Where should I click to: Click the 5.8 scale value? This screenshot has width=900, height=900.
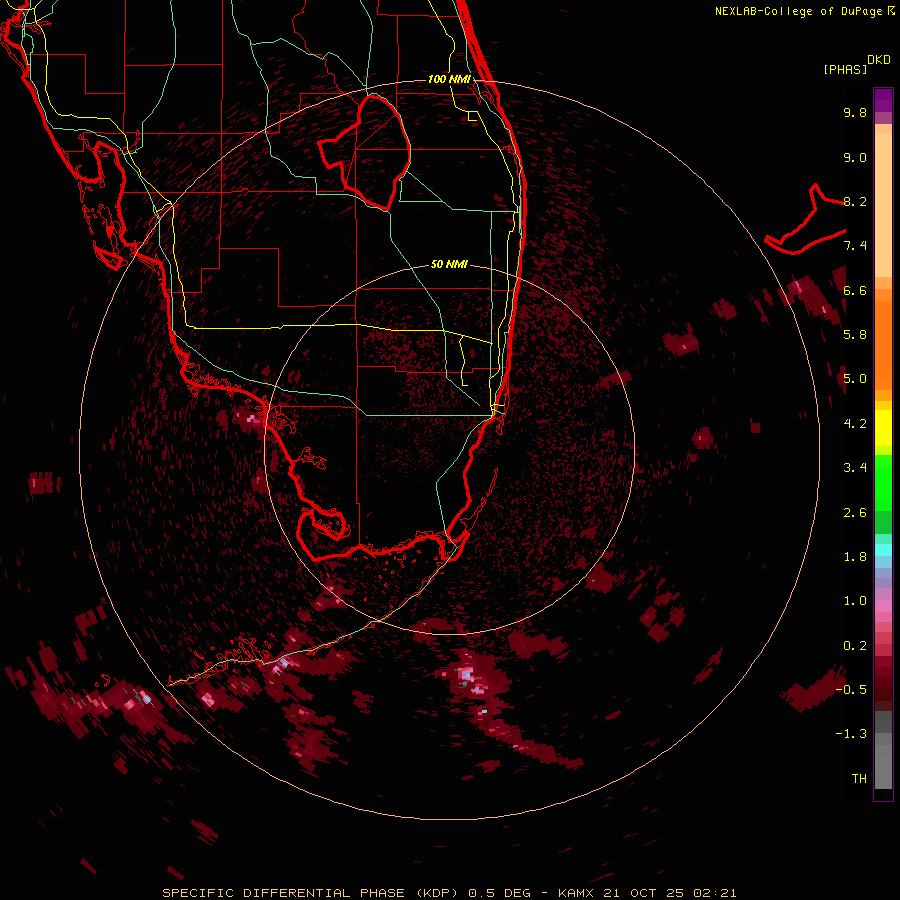click(x=855, y=334)
